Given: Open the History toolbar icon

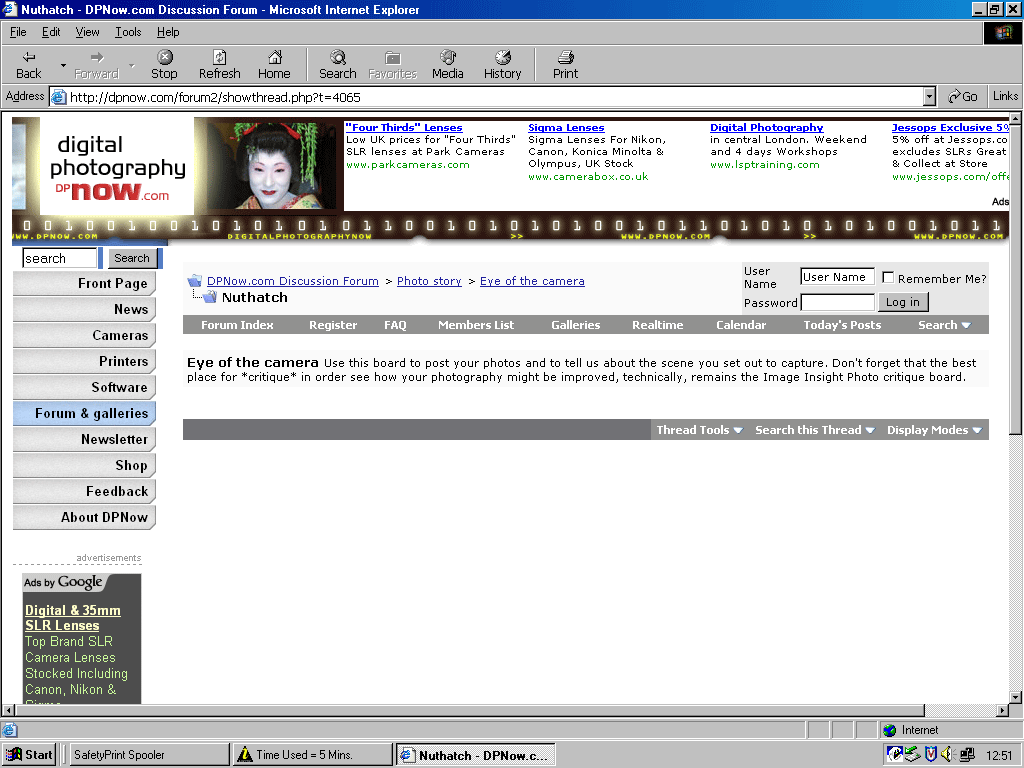Looking at the screenshot, I should click(503, 58).
